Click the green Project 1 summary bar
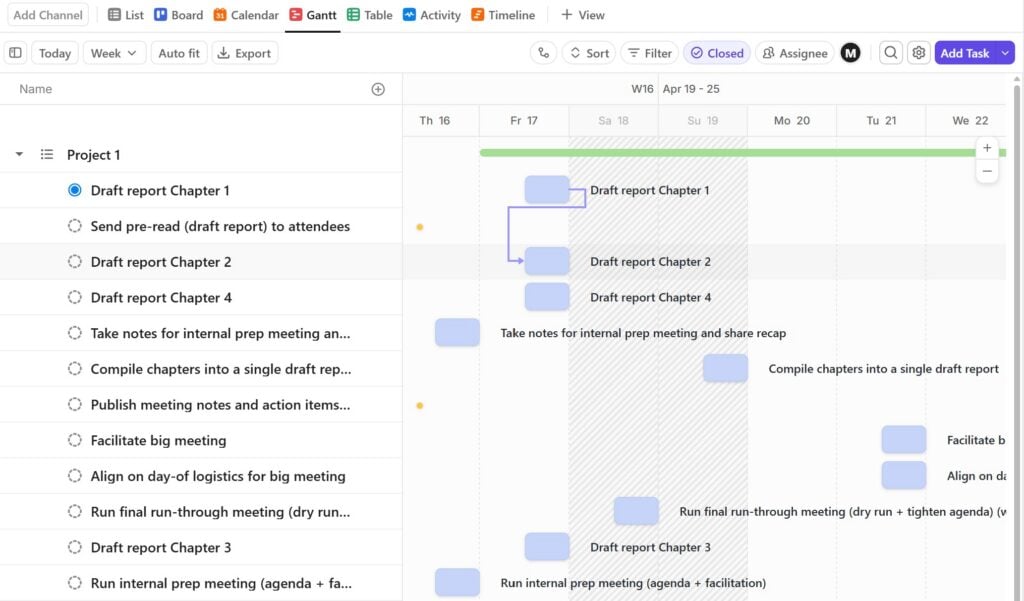1024x601 pixels. (x=742, y=153)
